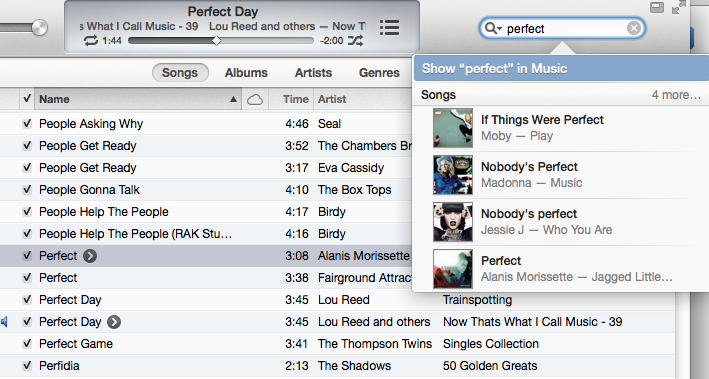Open the Up Next list icon
This screenshot has width=709, height=379.
[389, 28]
